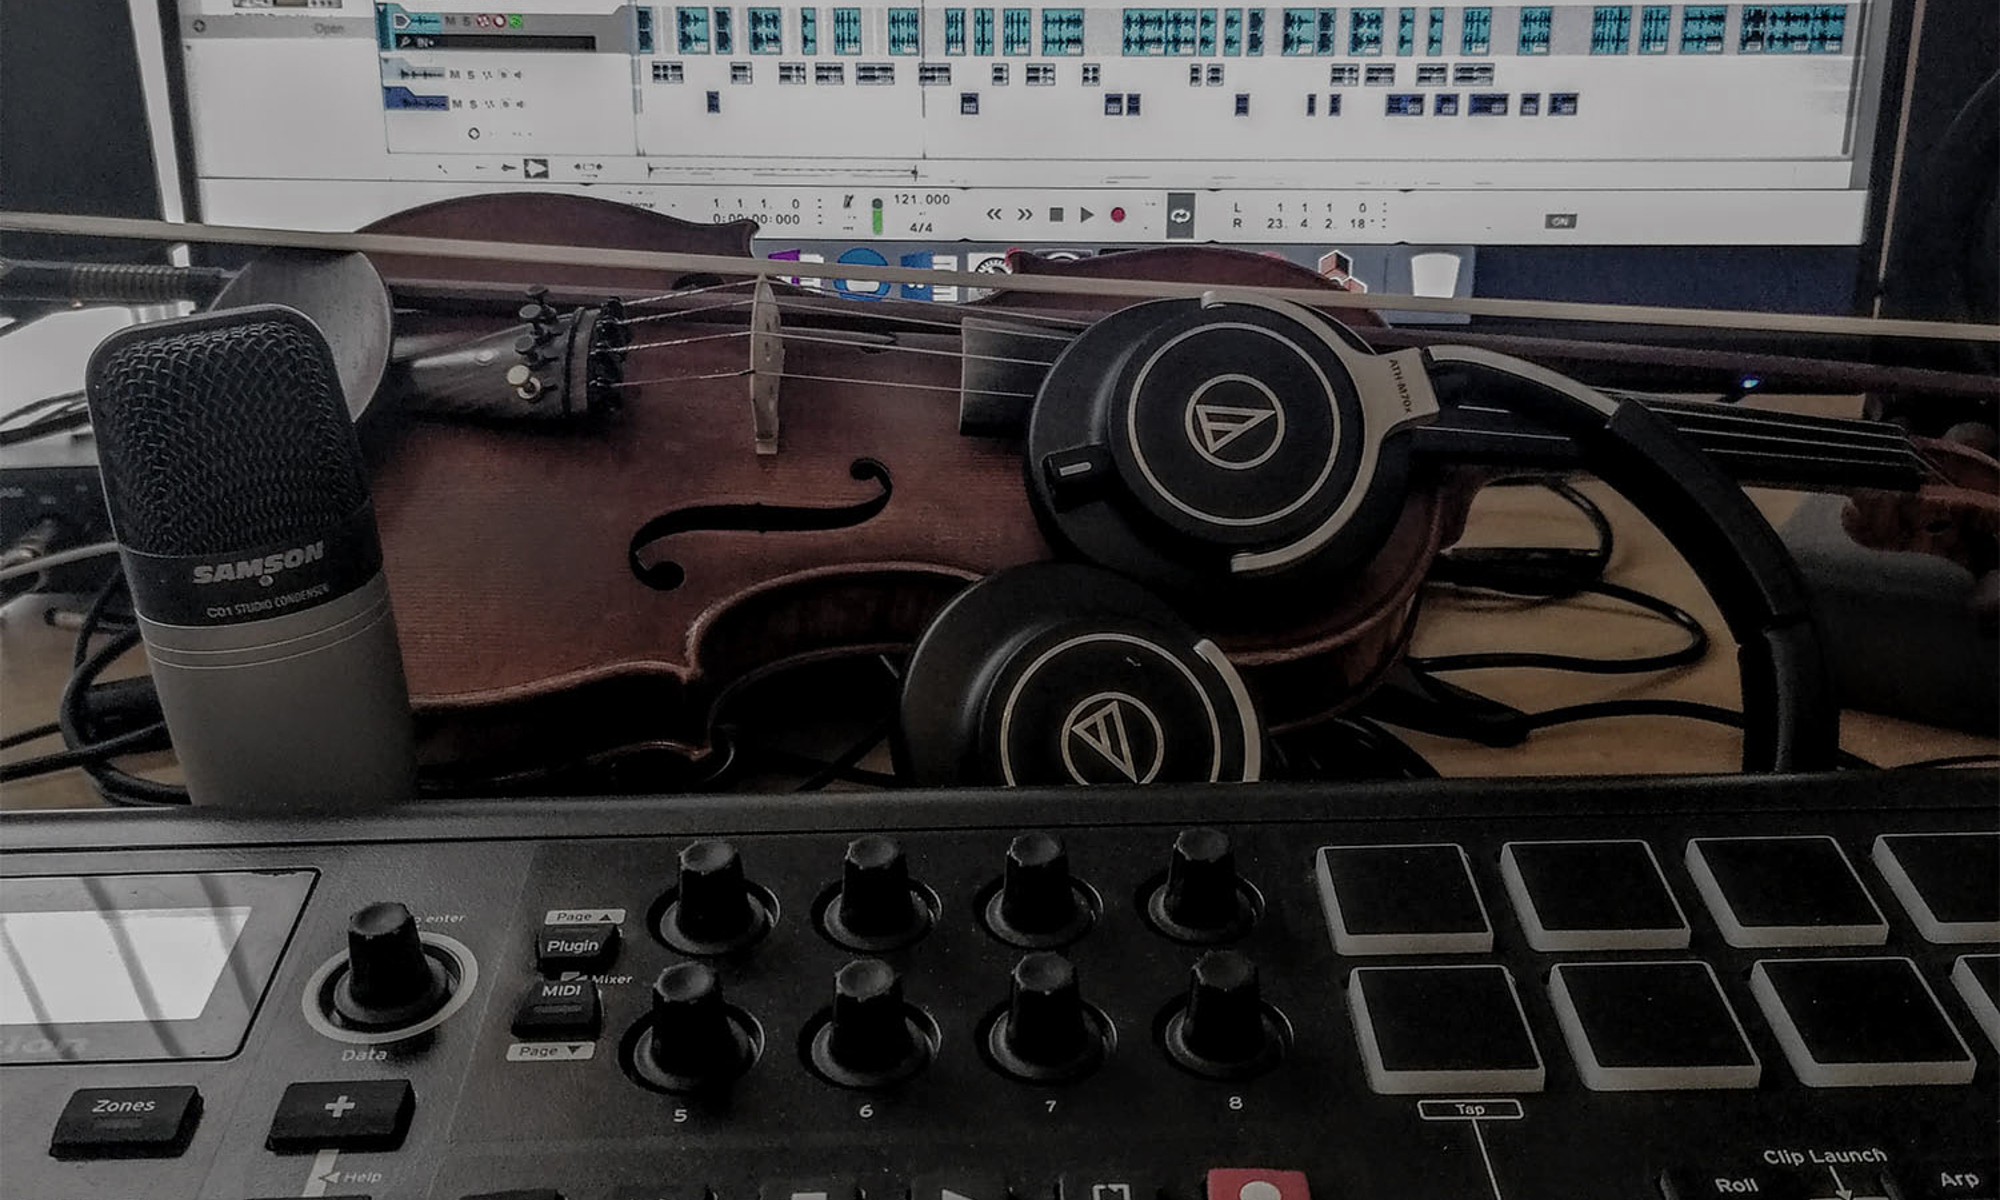Click the tempo value 121.000

921,199
